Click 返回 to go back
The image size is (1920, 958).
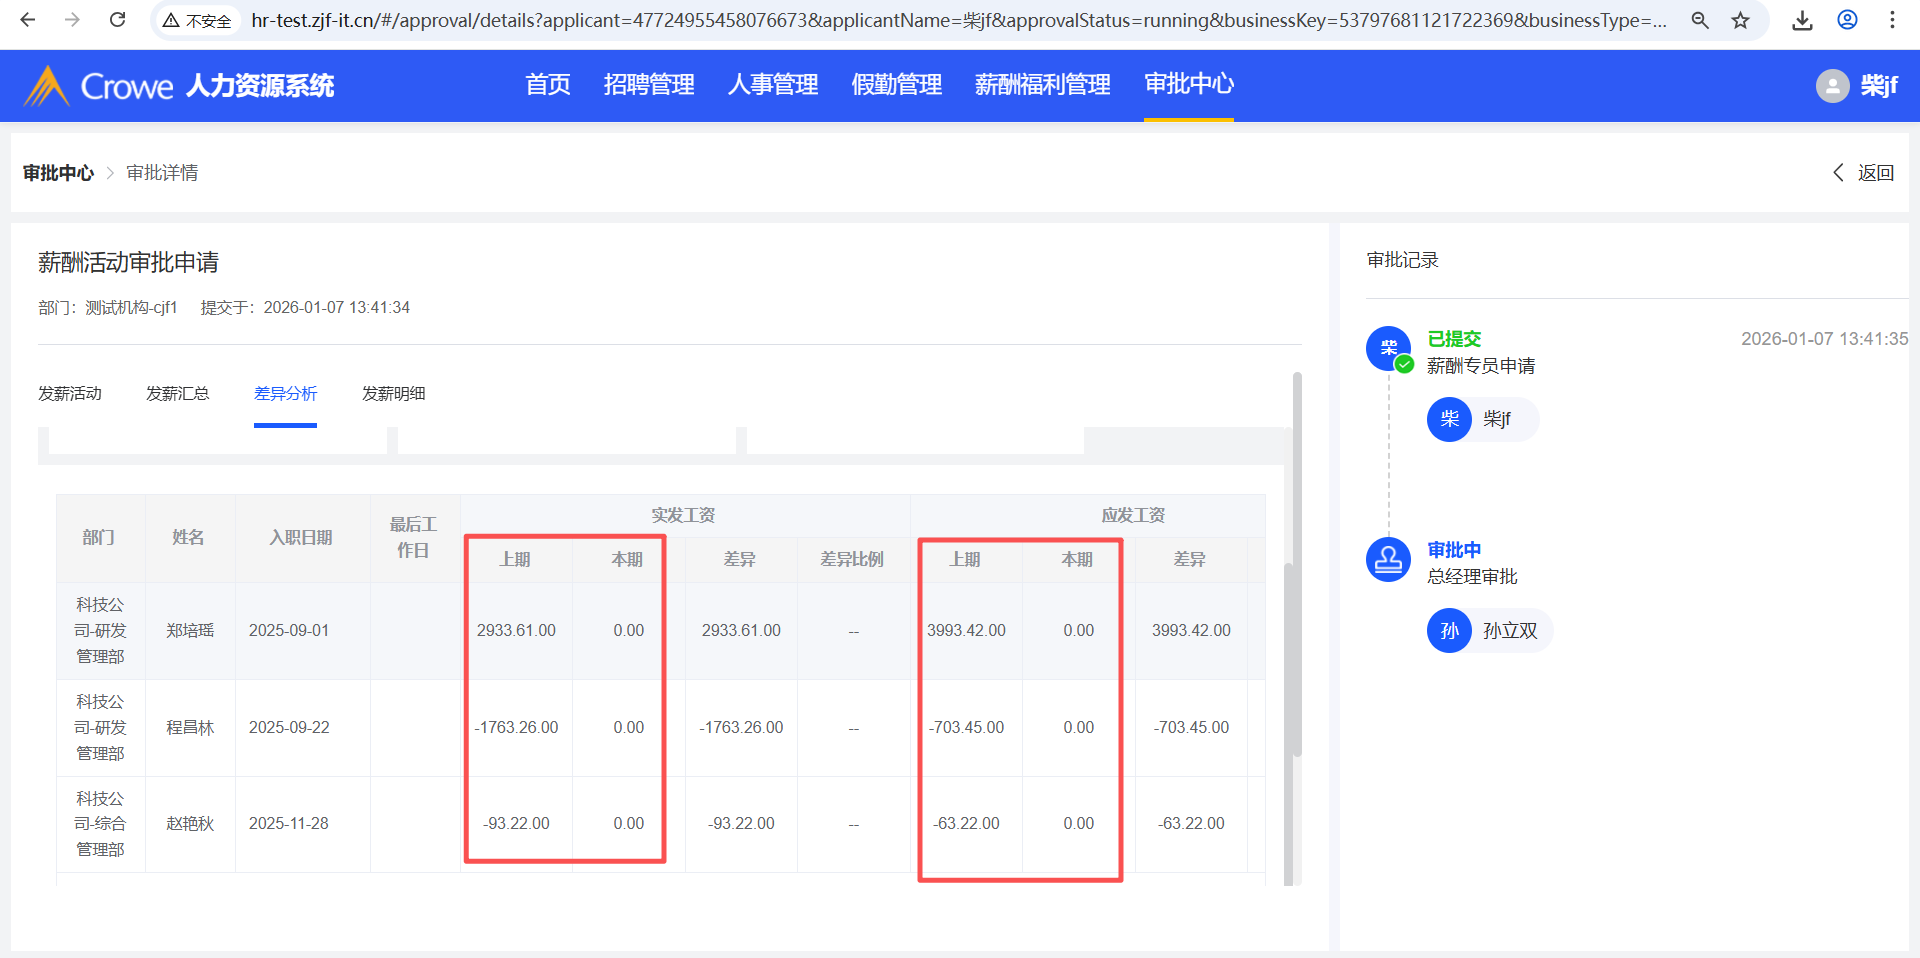tap(1864, 173)
